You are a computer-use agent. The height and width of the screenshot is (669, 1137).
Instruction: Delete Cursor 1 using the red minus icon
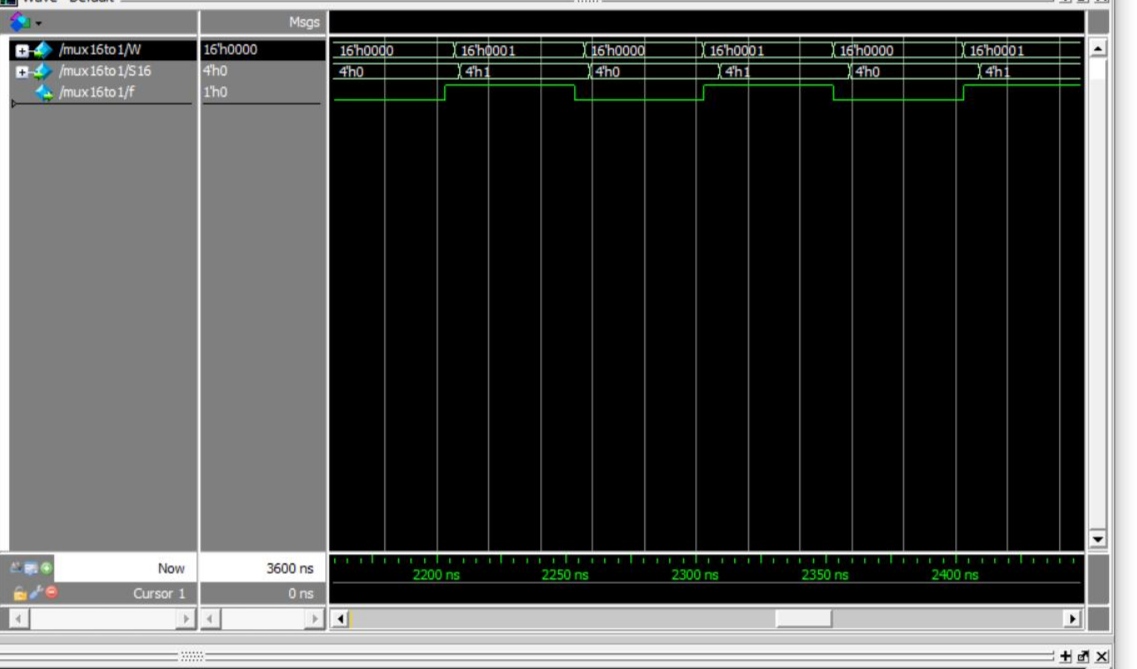[51, 592]
